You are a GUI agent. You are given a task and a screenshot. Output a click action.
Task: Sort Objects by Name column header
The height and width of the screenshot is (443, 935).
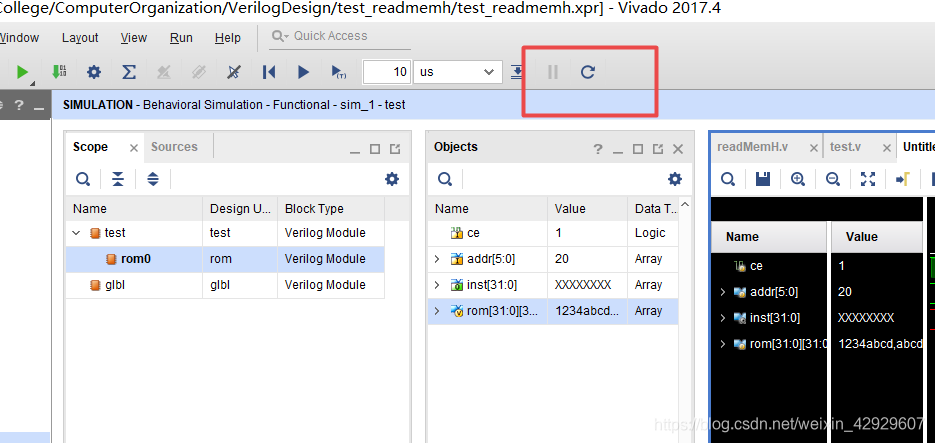pos(487,209)
